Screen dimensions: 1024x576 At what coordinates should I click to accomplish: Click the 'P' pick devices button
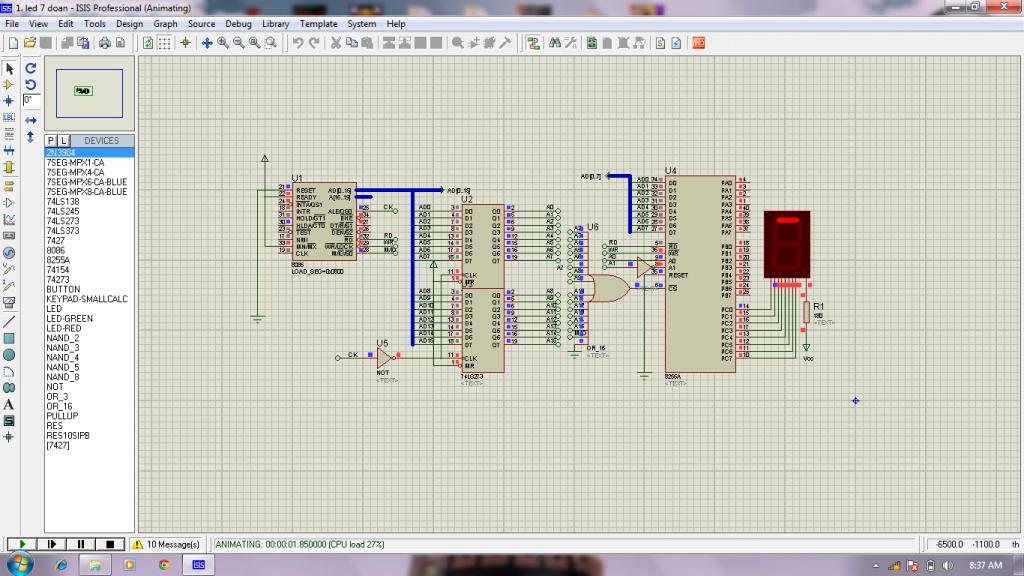(51, 141)
